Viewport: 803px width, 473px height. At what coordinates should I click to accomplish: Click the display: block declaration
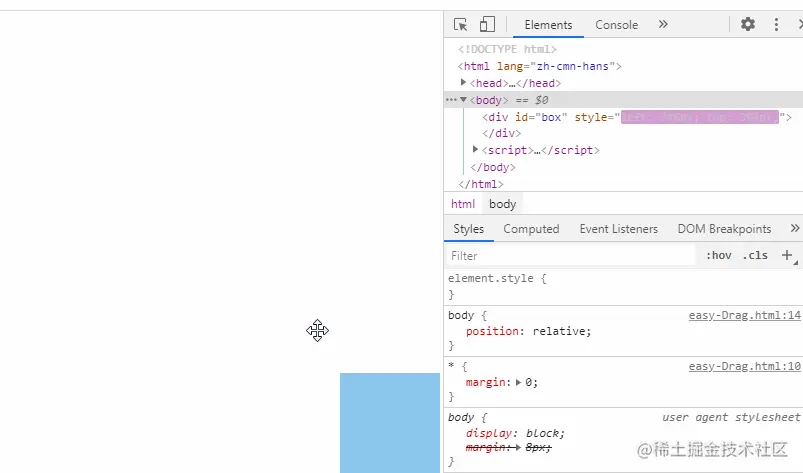click(515, 433)
